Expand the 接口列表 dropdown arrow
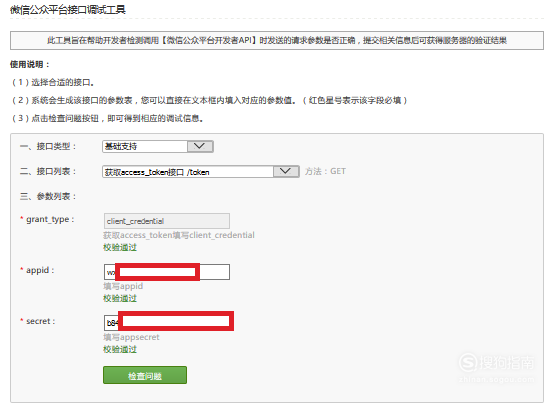 pos(286,172)
